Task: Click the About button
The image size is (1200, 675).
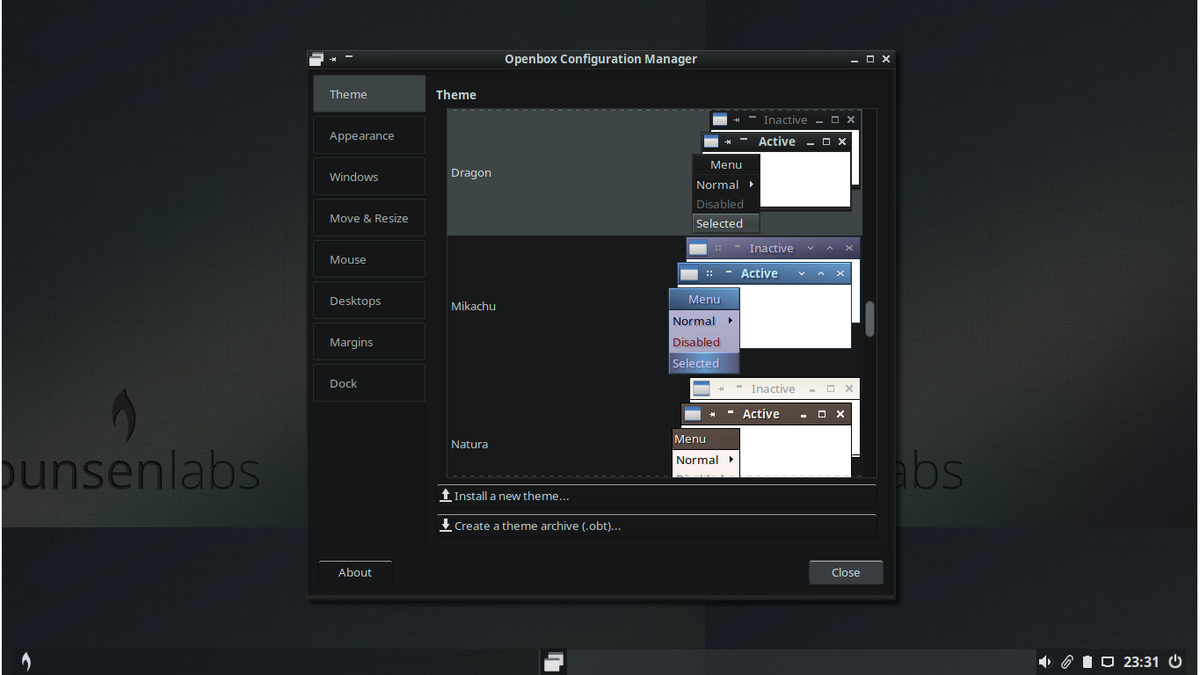Action: point(355,572)
